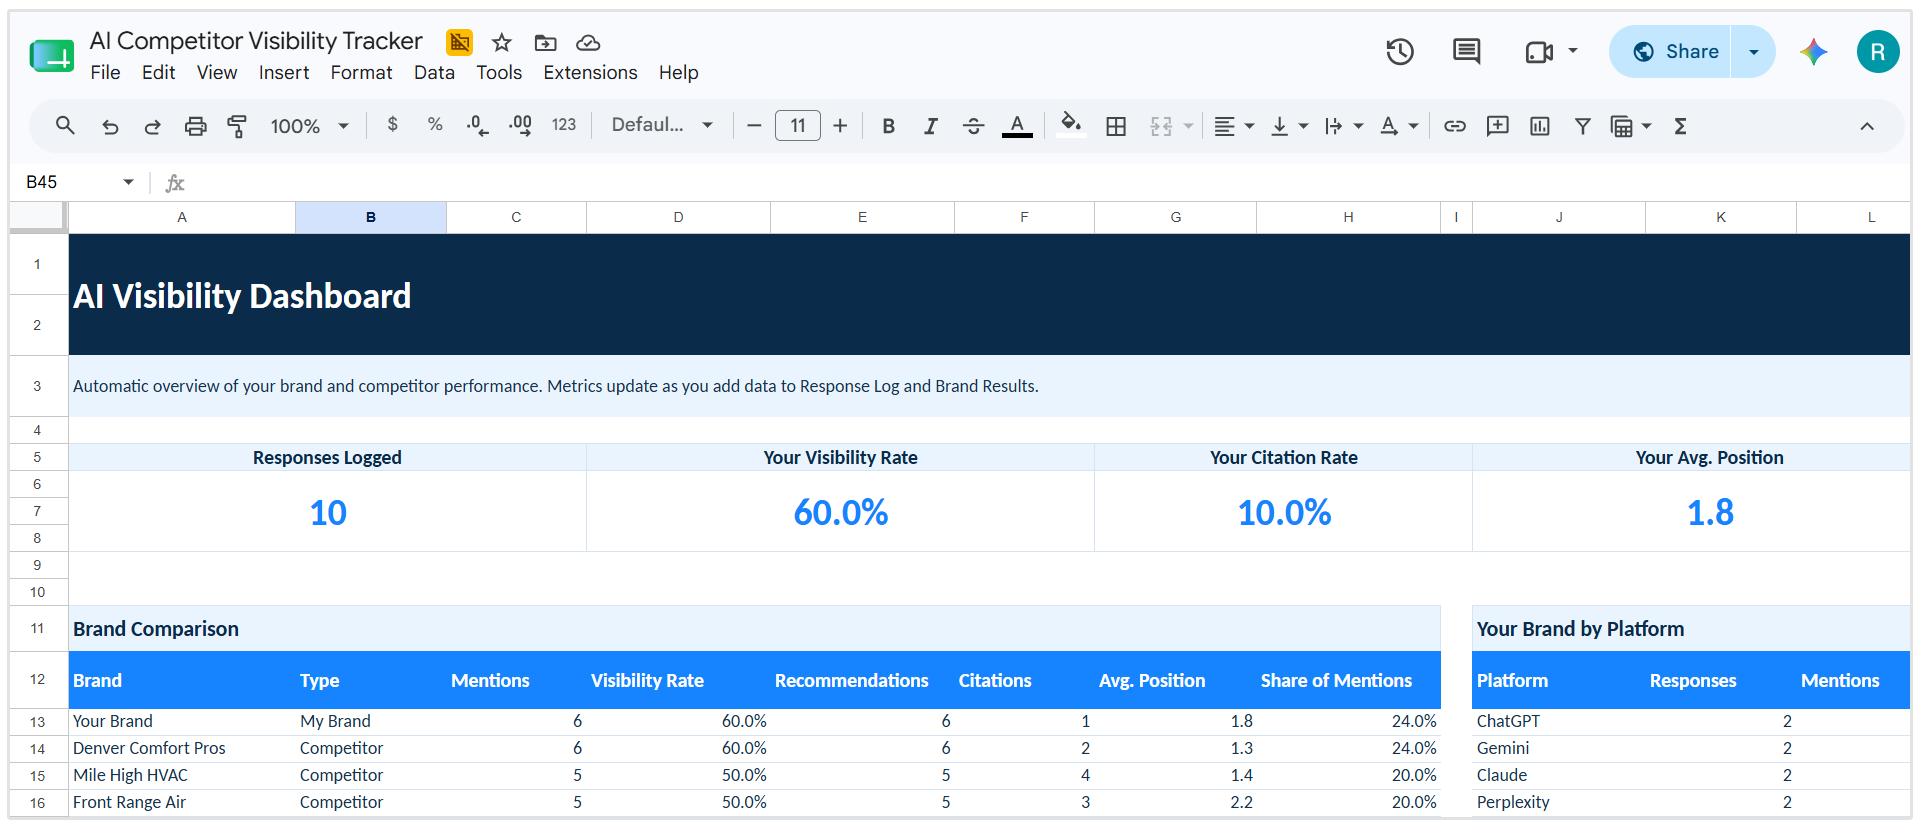
Task: Toggle strikethrough formatting
Action: click(973, 126)
